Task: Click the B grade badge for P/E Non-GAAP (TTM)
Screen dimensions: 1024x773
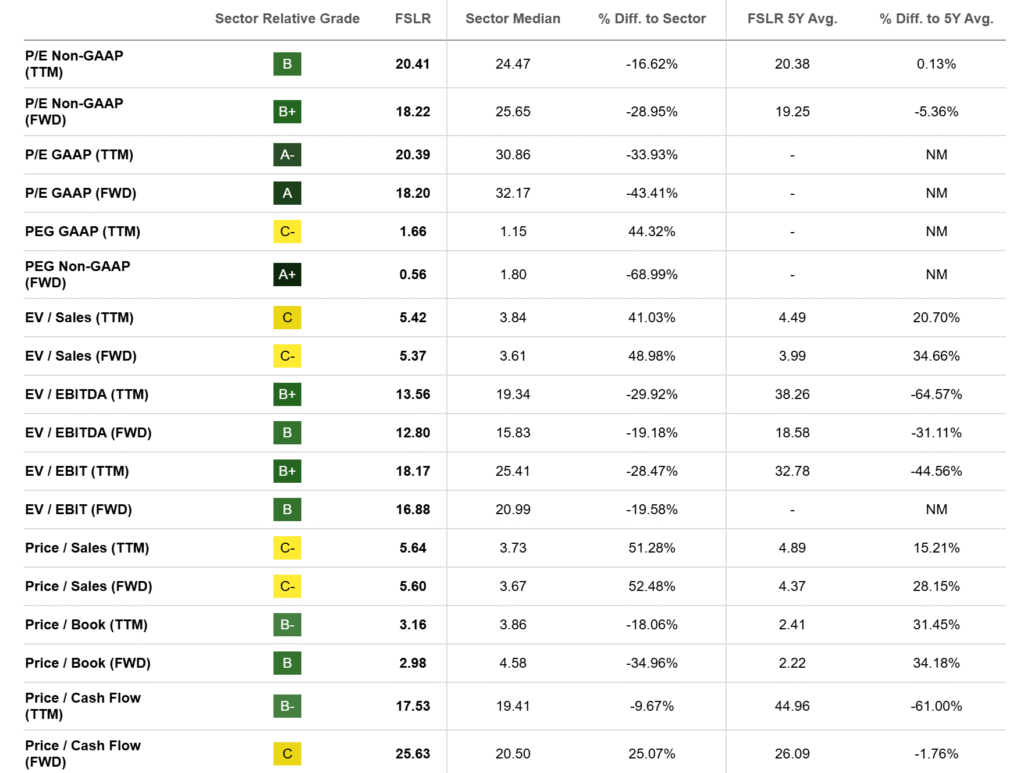Action: [x=287, y=64]
